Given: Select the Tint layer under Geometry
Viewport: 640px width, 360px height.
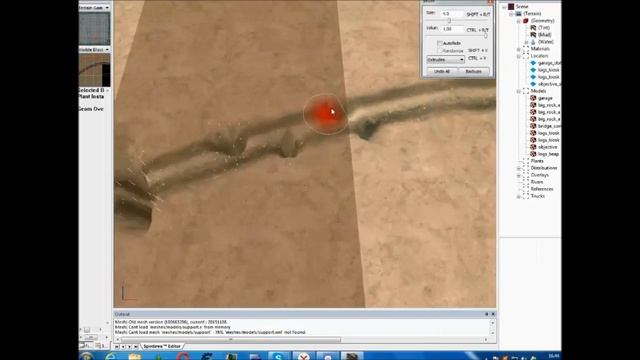Looking at the screenshot, I should pyautogui.click(x=544, y=28).
